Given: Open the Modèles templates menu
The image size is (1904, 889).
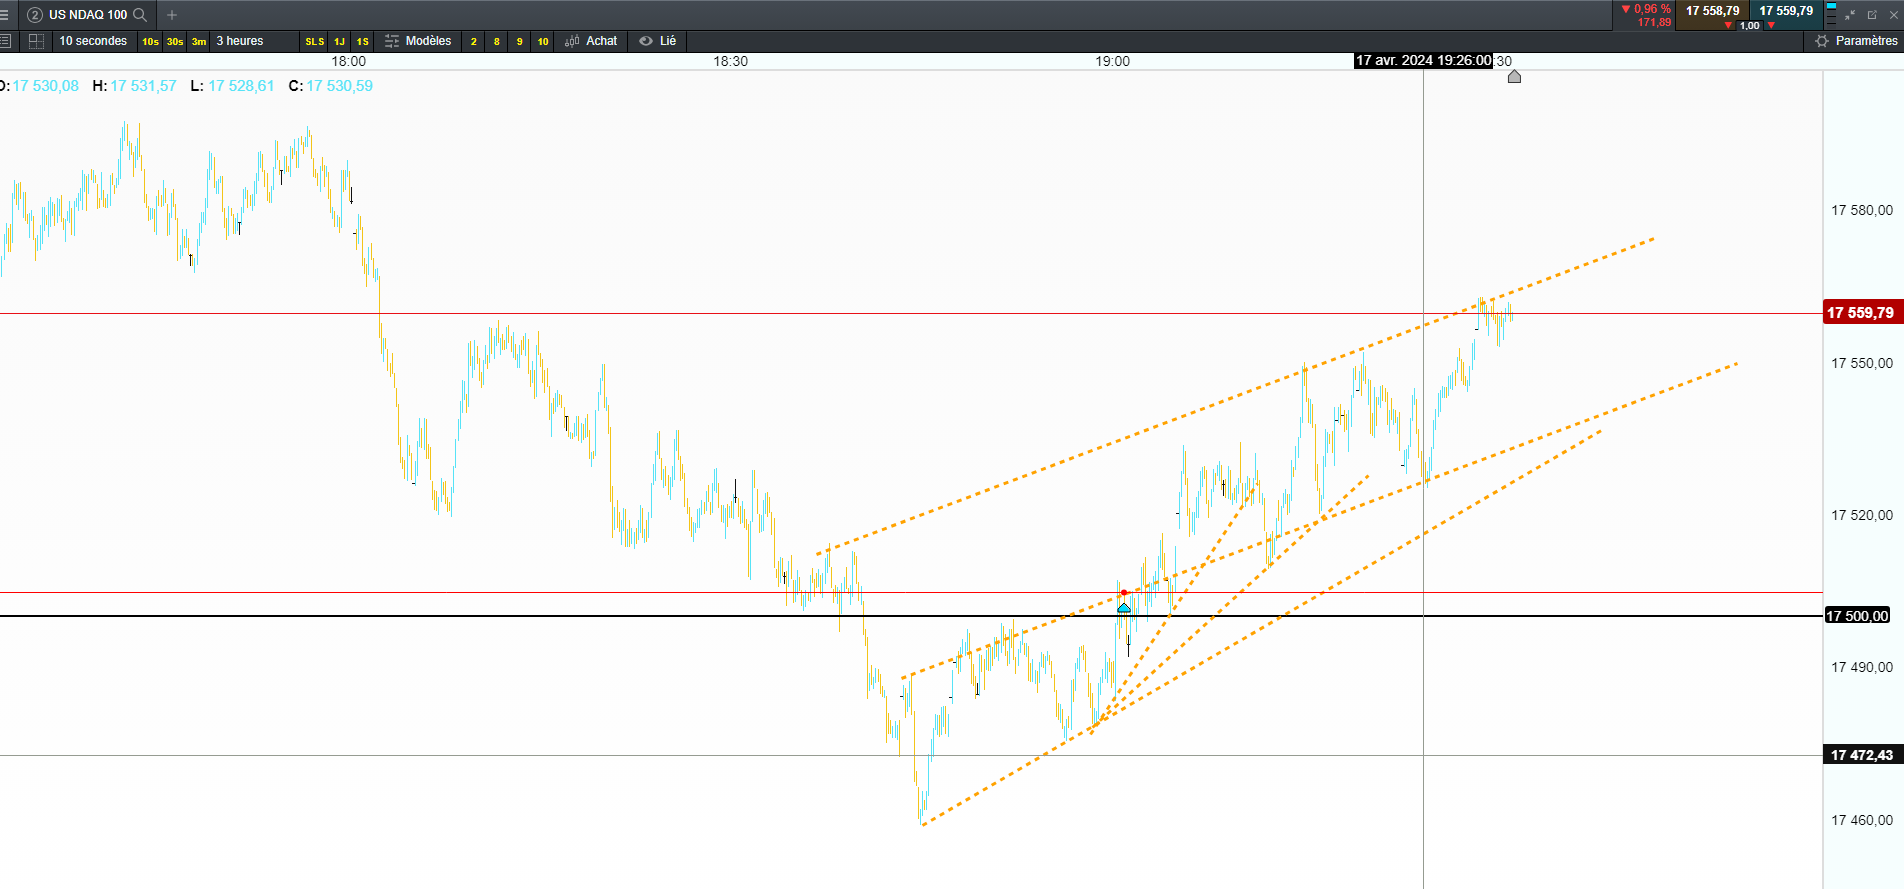Looking at the screenshot, I should coord(418,41).
